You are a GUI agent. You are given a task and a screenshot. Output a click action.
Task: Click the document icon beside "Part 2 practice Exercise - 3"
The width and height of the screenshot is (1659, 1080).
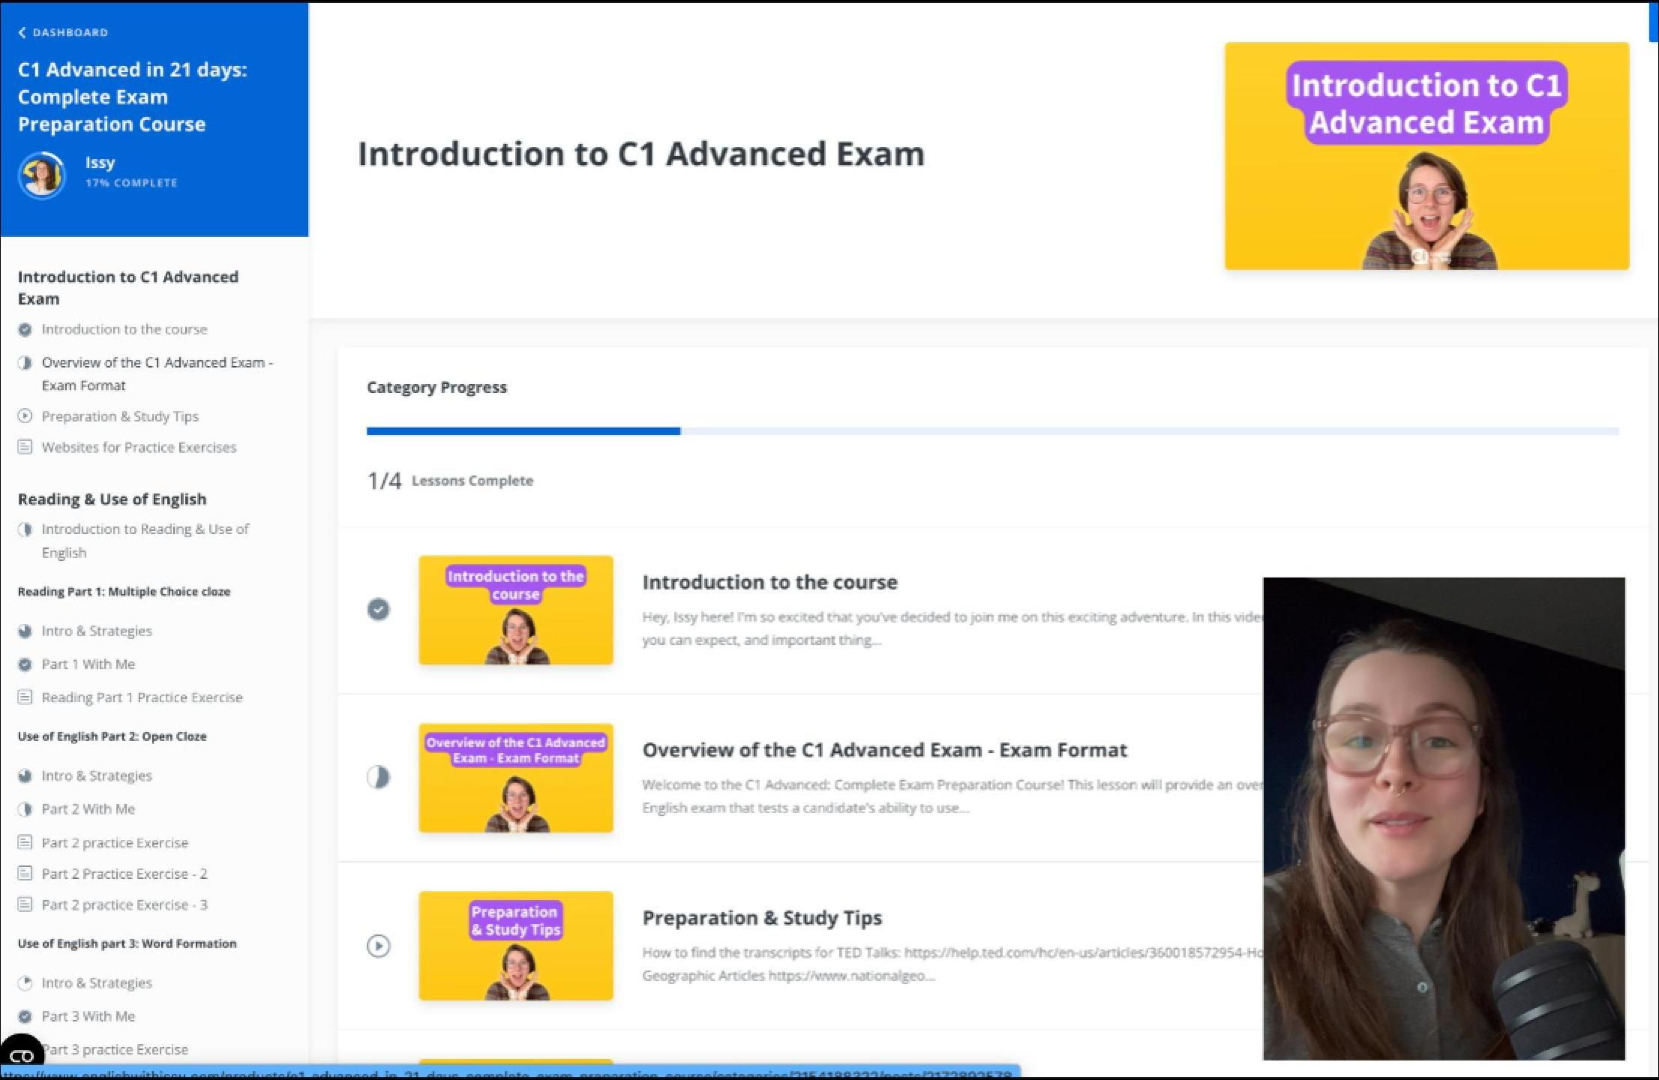pos(25,904)
